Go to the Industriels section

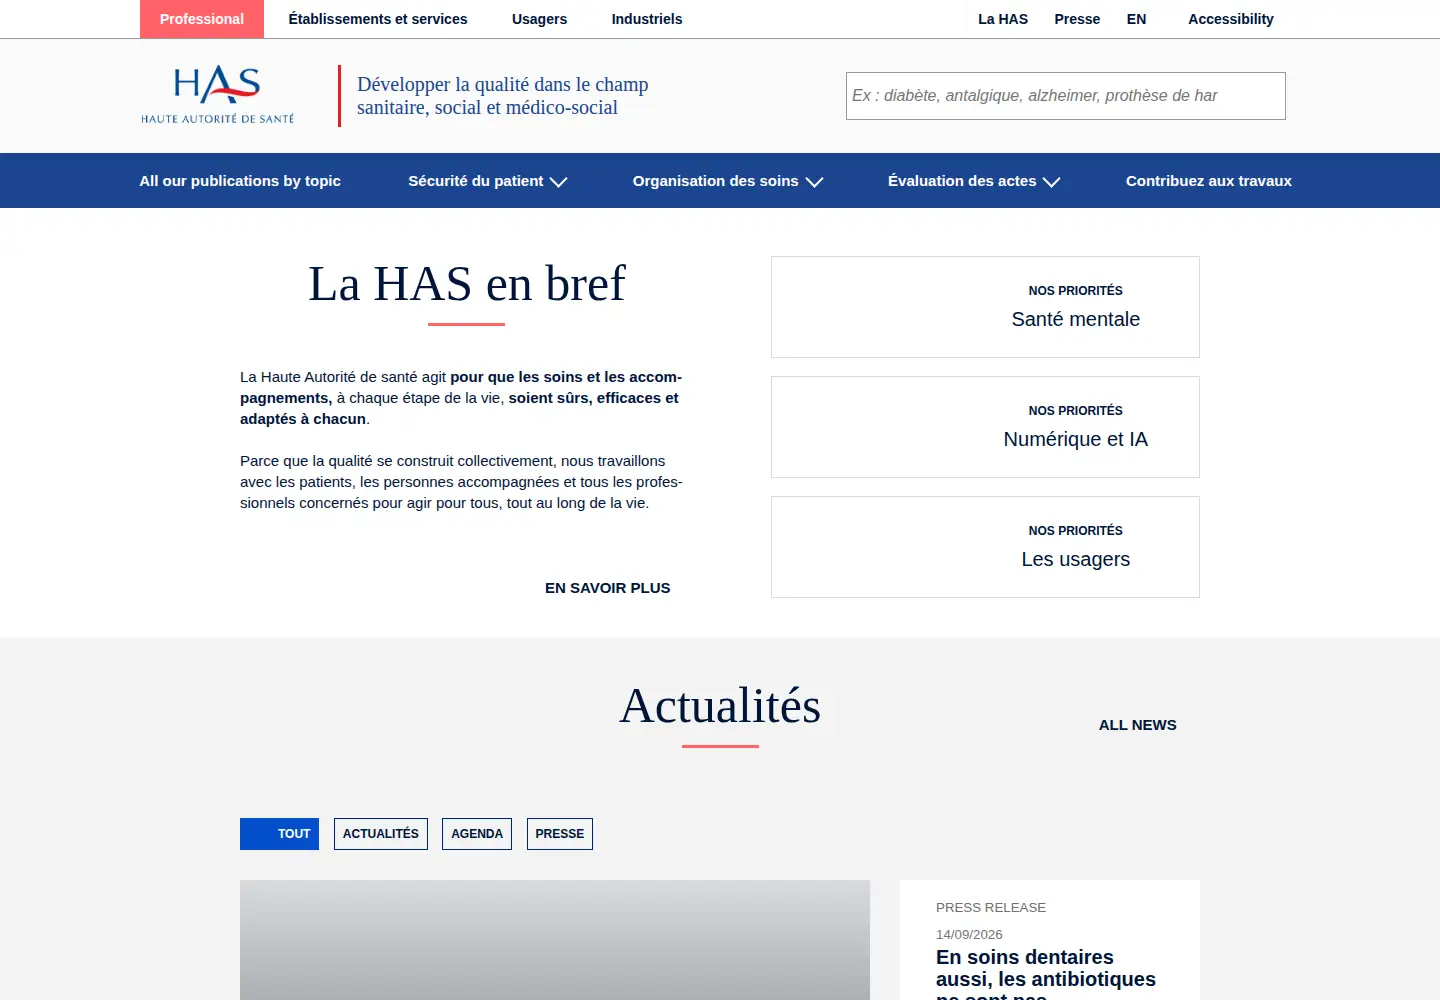647,19
